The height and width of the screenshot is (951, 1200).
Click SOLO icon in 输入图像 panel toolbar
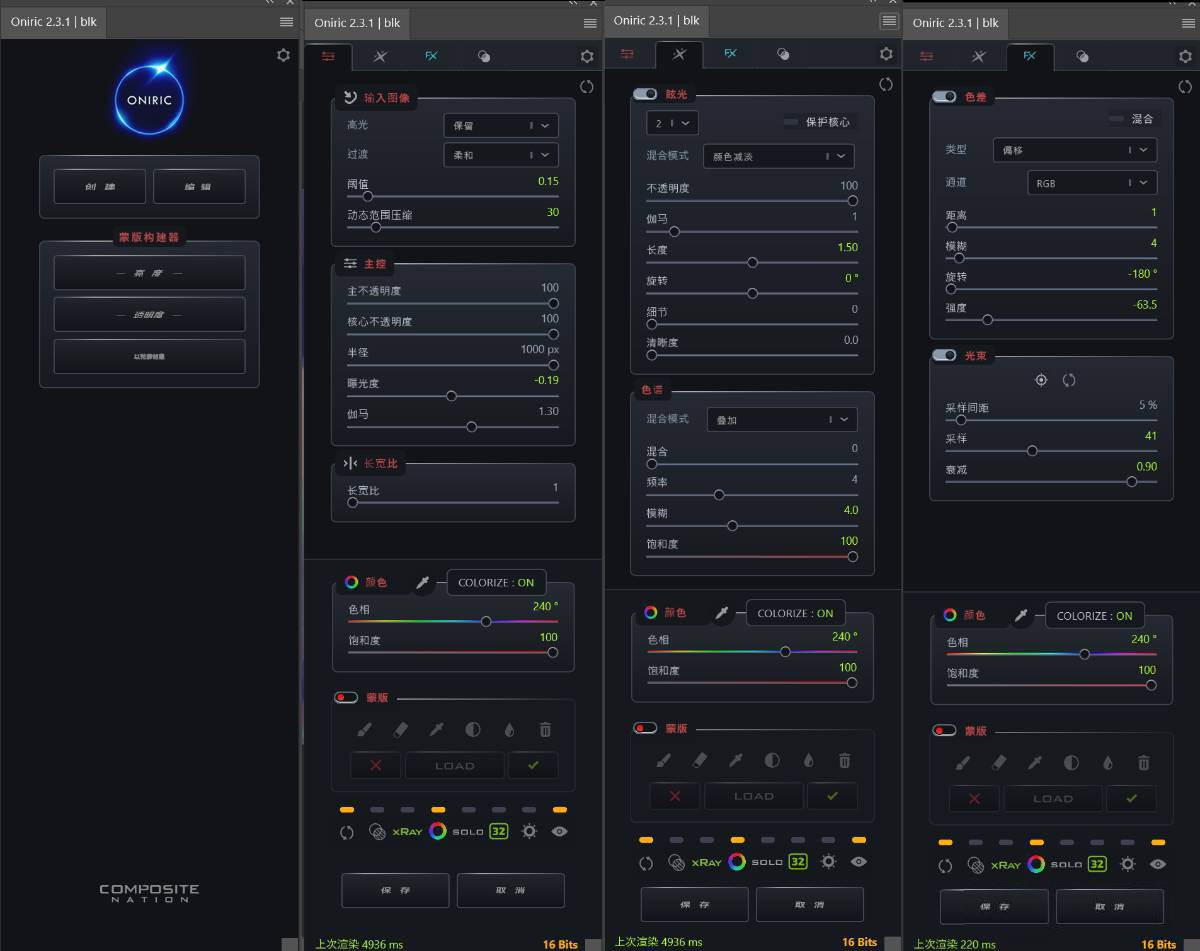[x=467, y=832]
